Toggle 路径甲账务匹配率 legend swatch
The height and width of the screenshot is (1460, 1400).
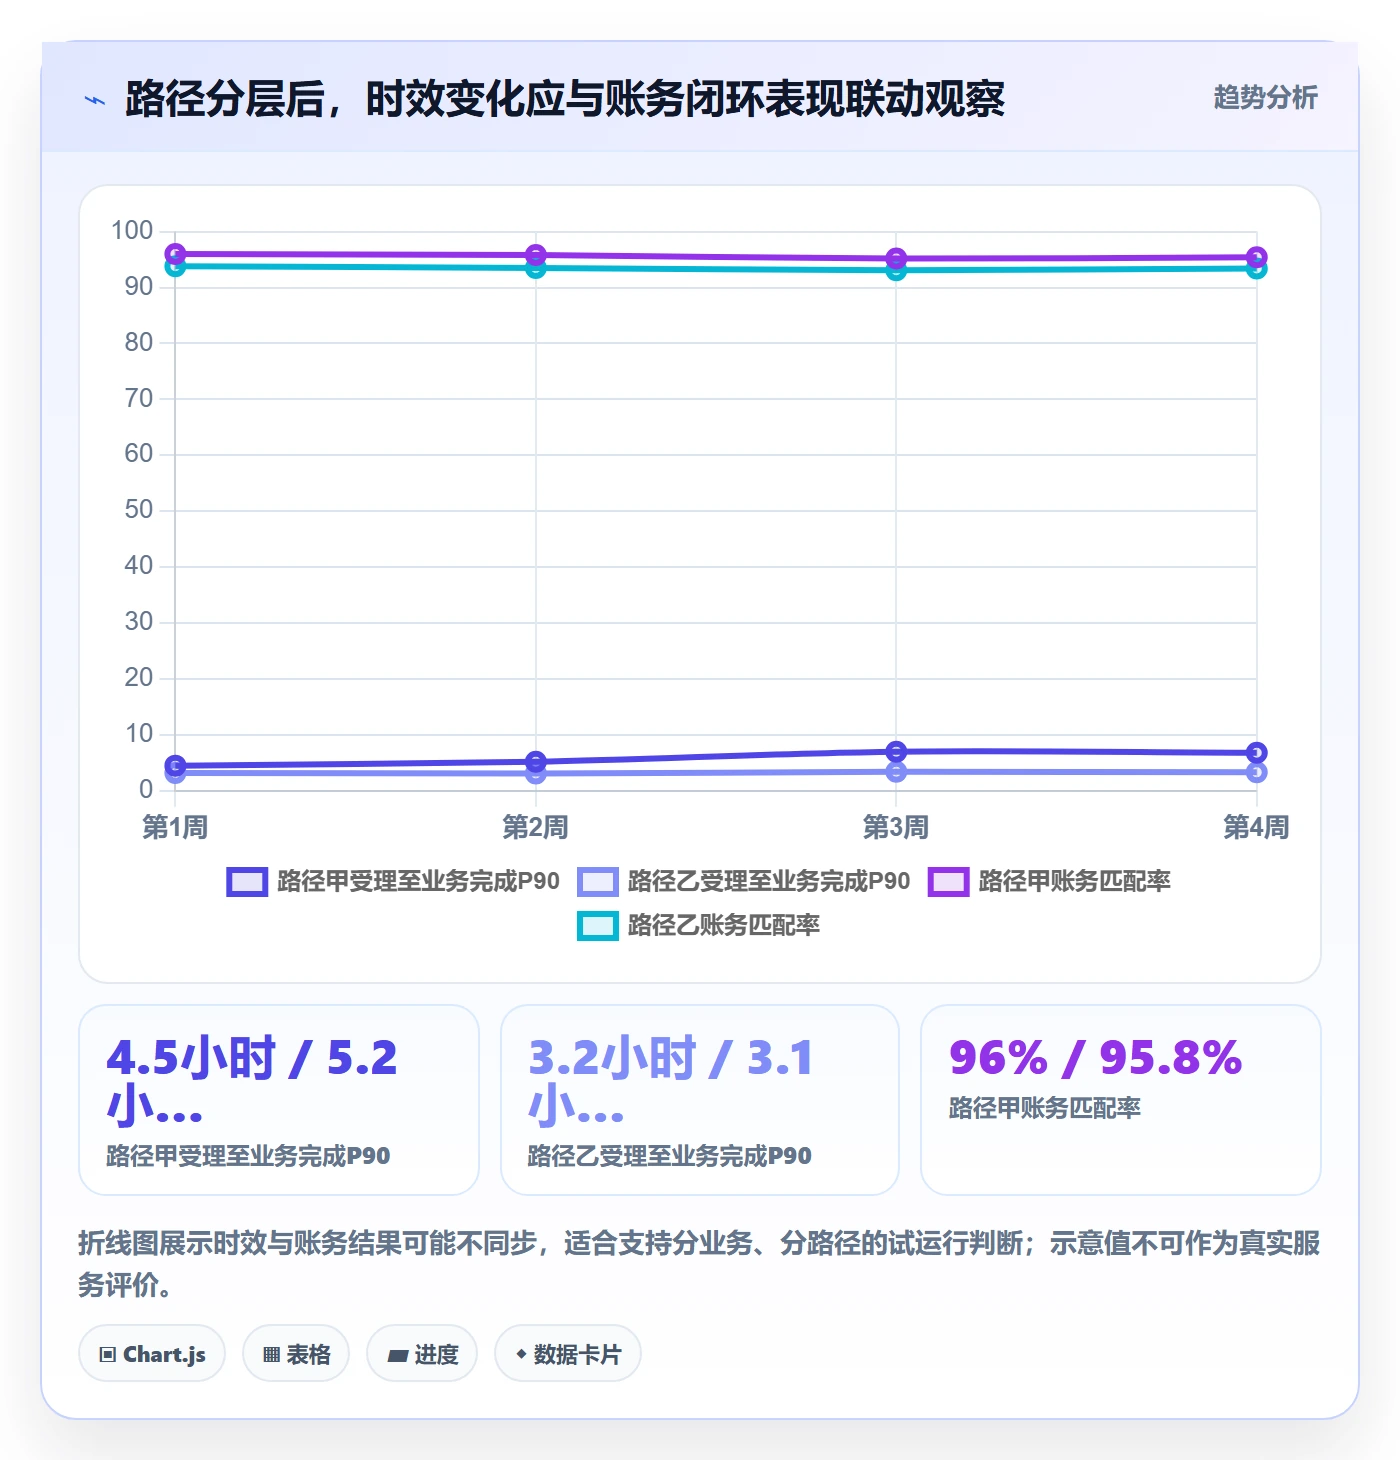click(949, 882)
